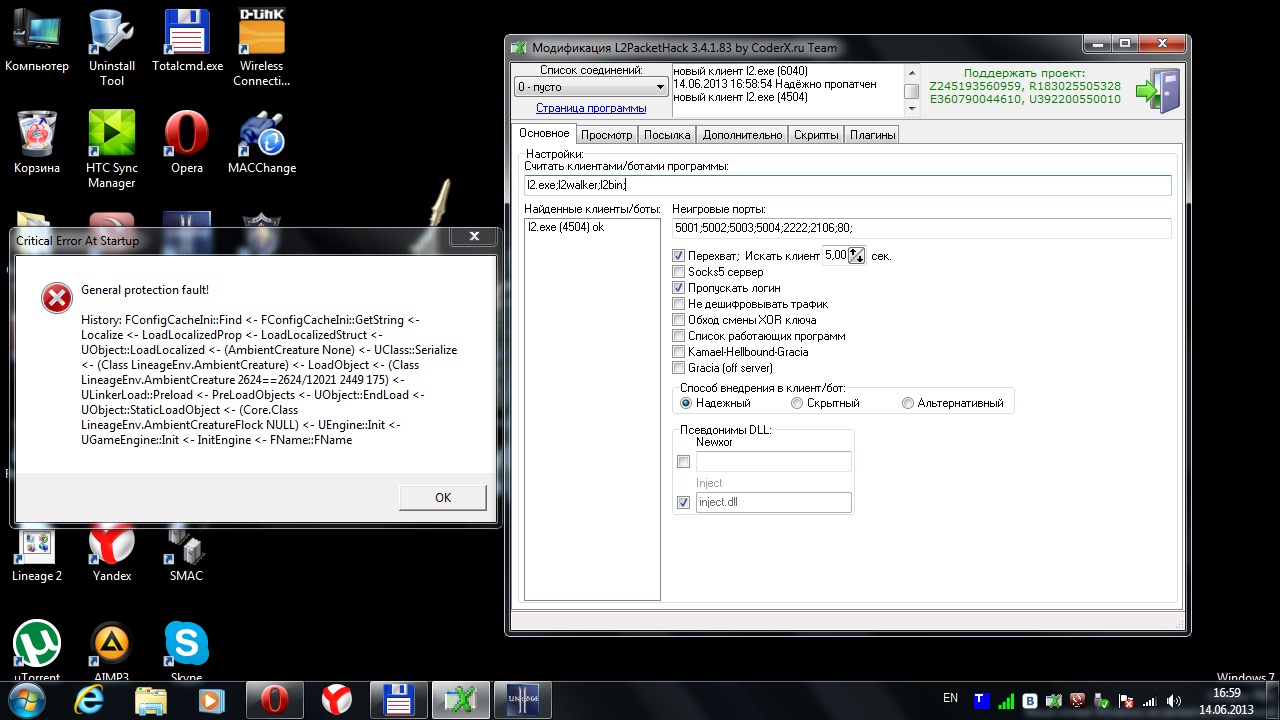The height and width of the screenshot is (720, 1280).
Task: Open Totalcmd.exe desktop shortcut
Action: click(x=187, y=35)
